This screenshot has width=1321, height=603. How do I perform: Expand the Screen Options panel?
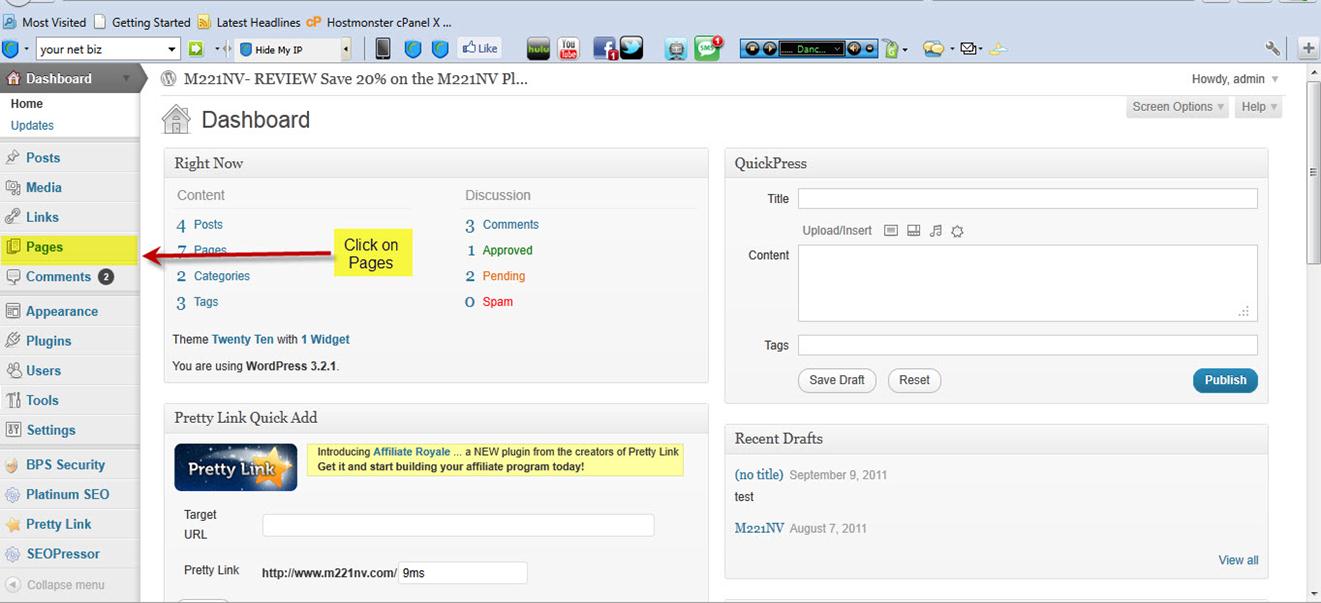click(x=1178, y=107)
